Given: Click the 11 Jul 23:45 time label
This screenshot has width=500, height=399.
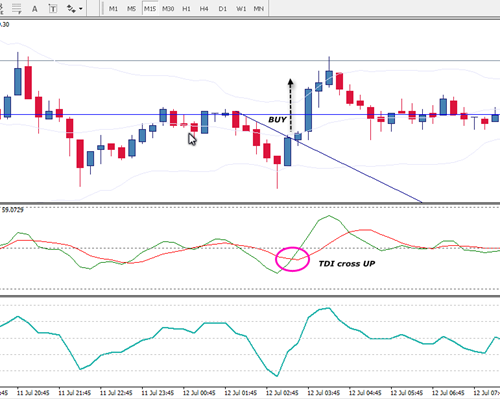Looking at the screenshot, I should coord(158,393).
